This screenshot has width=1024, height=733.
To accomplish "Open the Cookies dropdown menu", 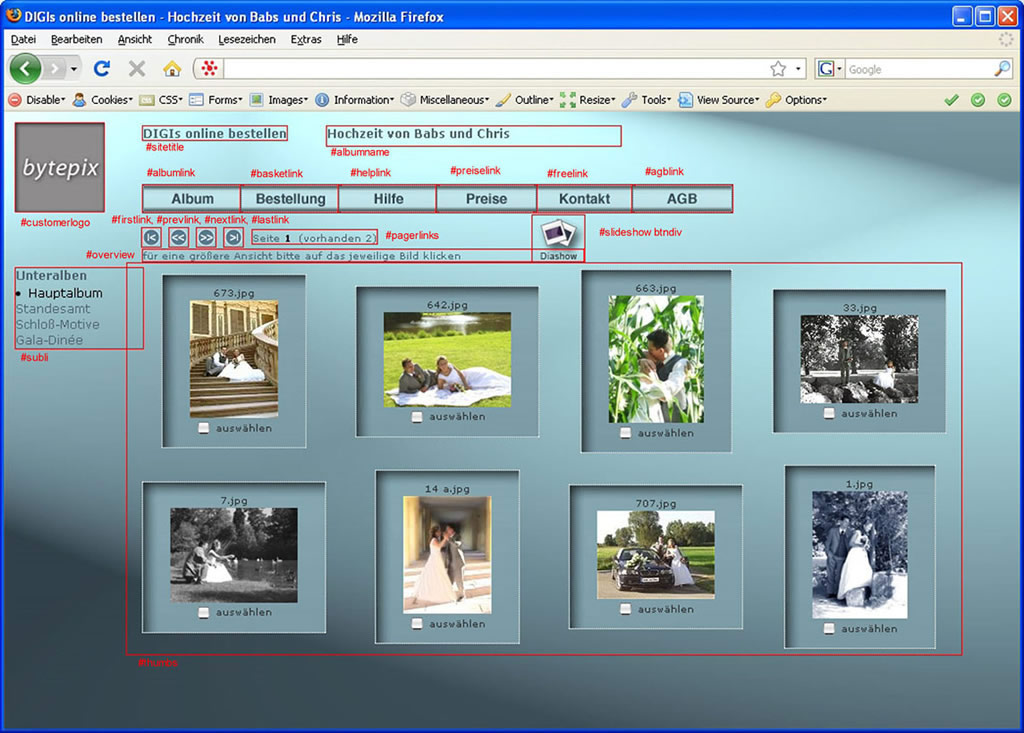I will (102, 100).
